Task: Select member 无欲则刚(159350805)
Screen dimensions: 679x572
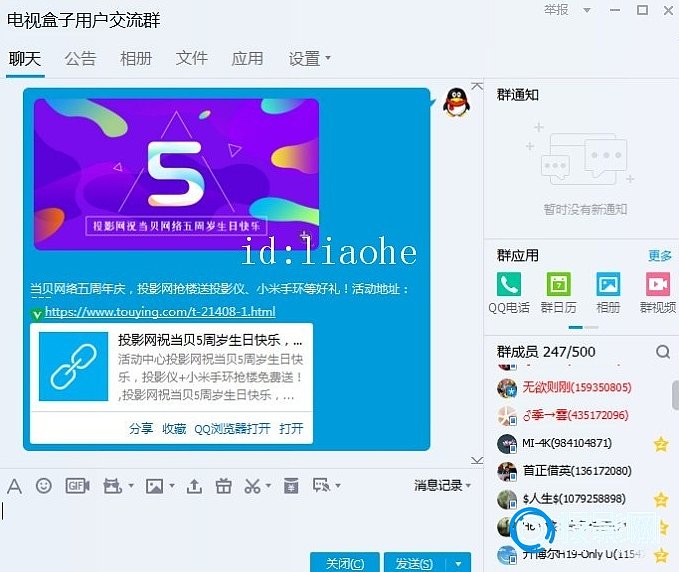Action: [x=577, y=388]
